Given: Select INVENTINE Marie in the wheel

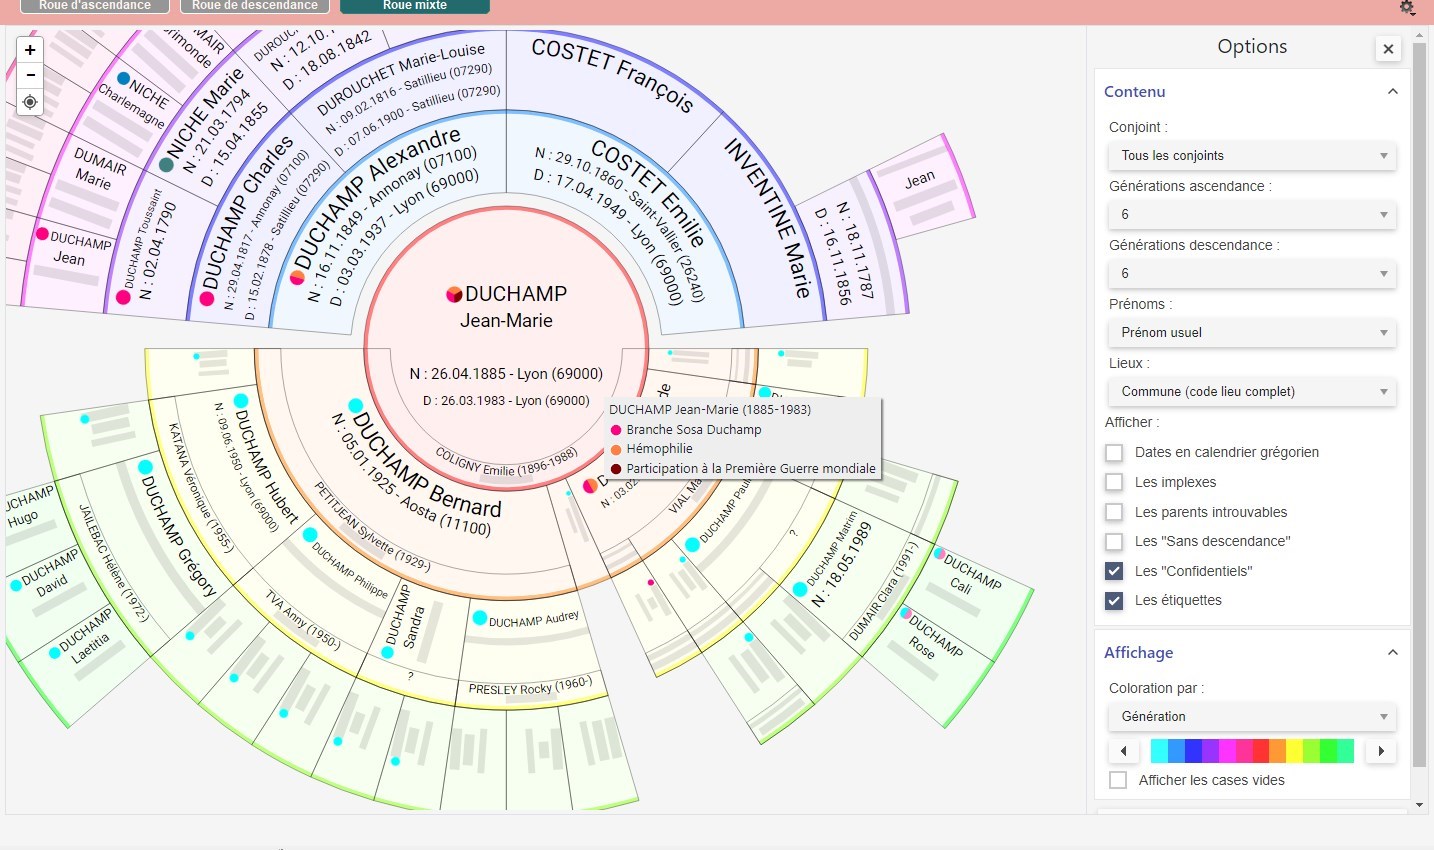Looking at the screenshot, I should point(767,218).
